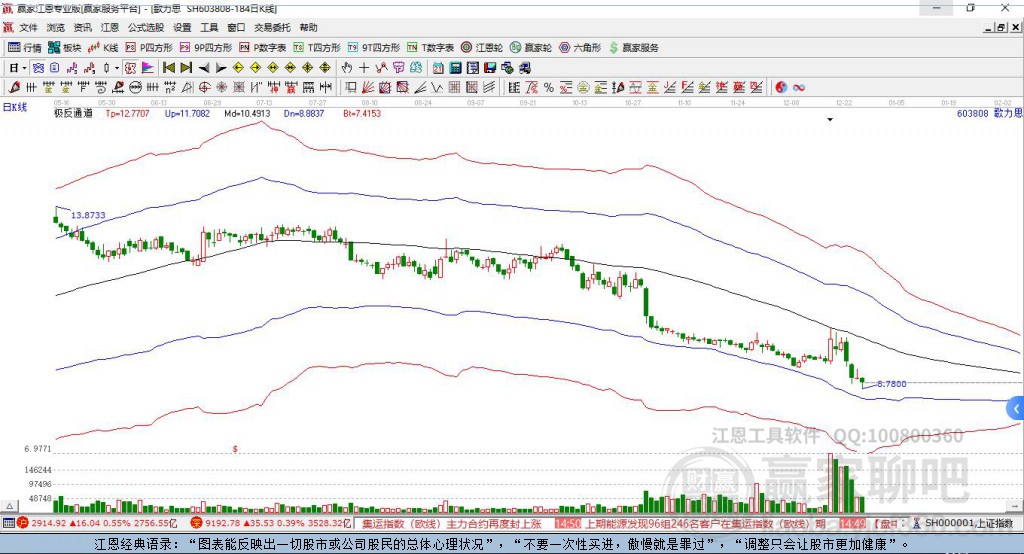Screen dimensions: 1024x554
Task: Click the Shanghai index 2914.92 status entry
Action: pyautogui.click(x=97, y=523)
